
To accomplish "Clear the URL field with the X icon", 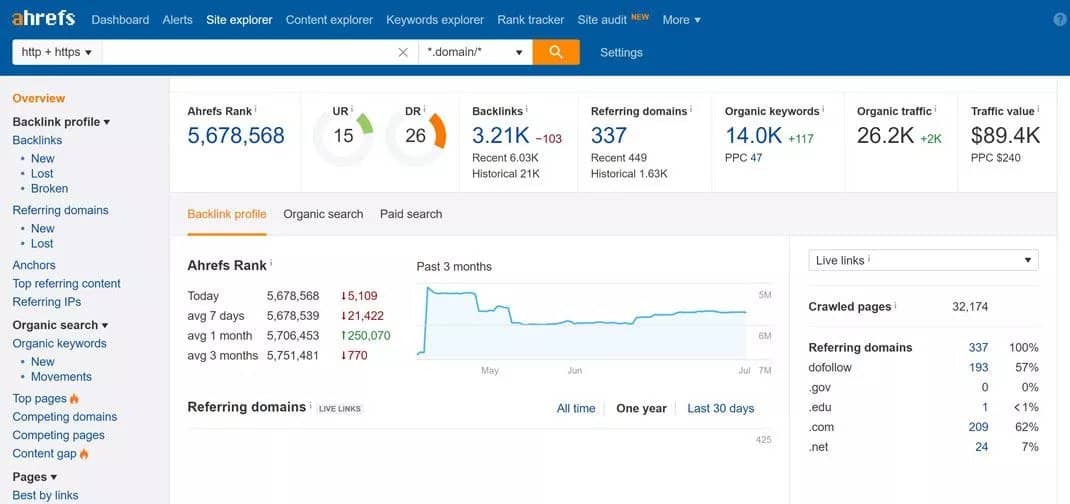I will [403, 53].
